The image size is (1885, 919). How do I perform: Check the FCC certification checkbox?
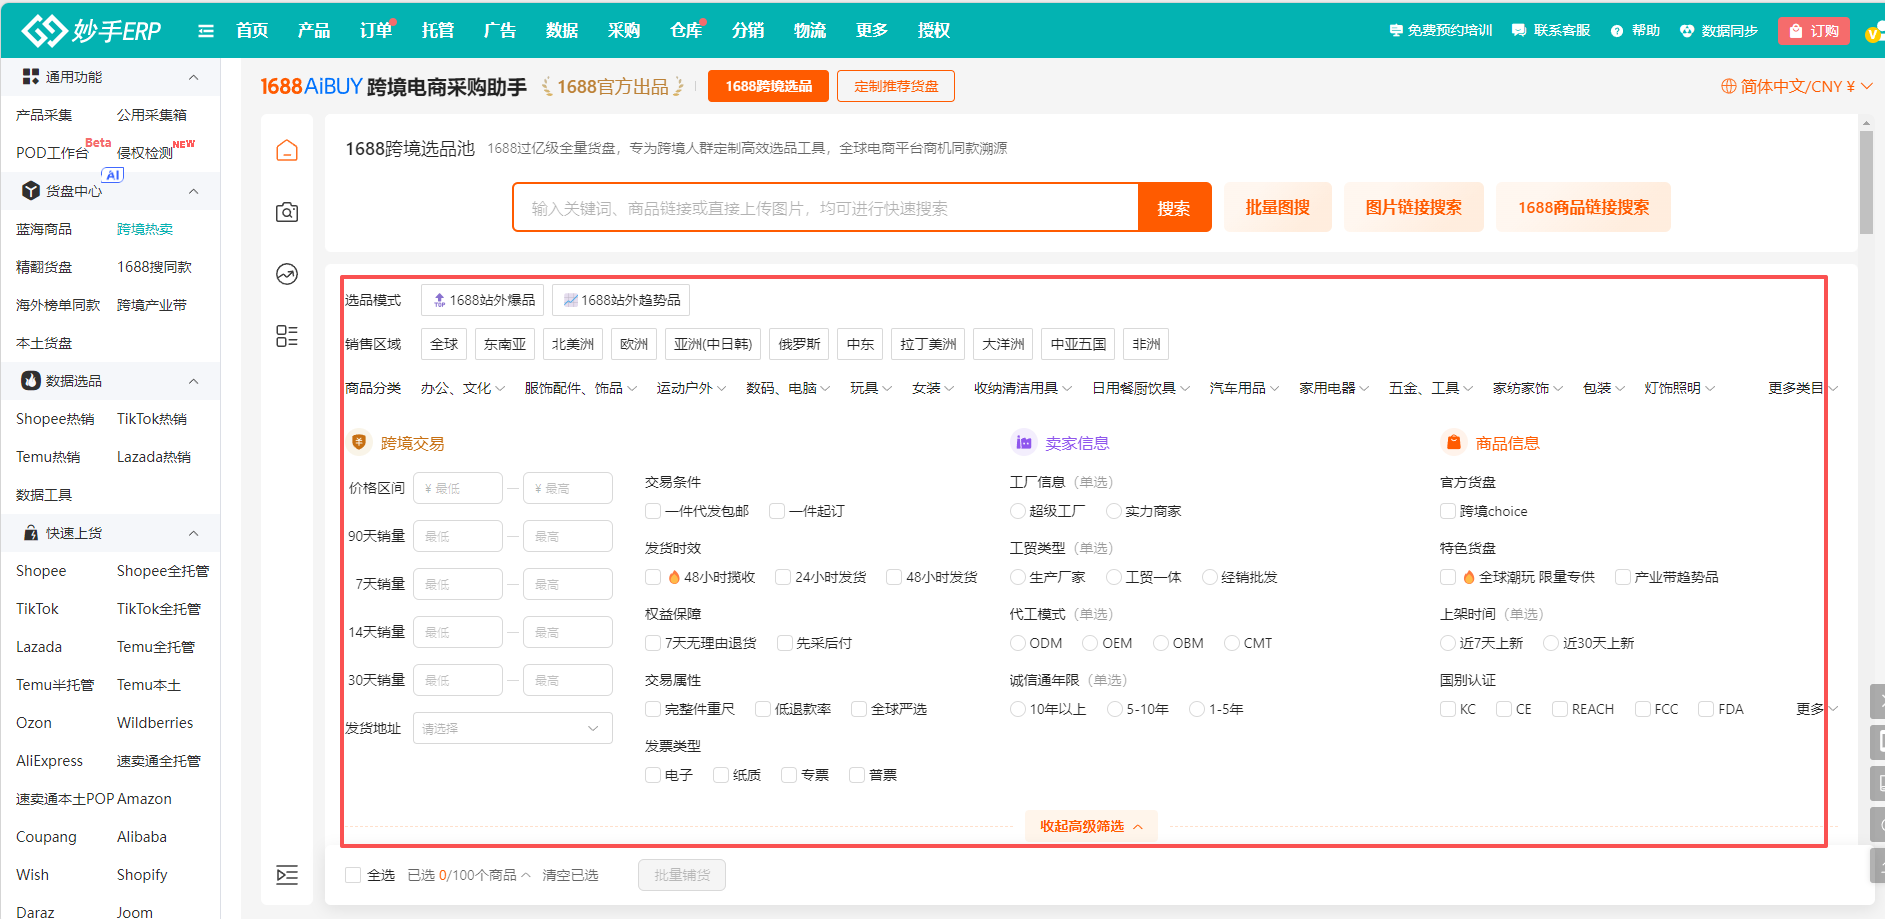[x=1643, y=709]
